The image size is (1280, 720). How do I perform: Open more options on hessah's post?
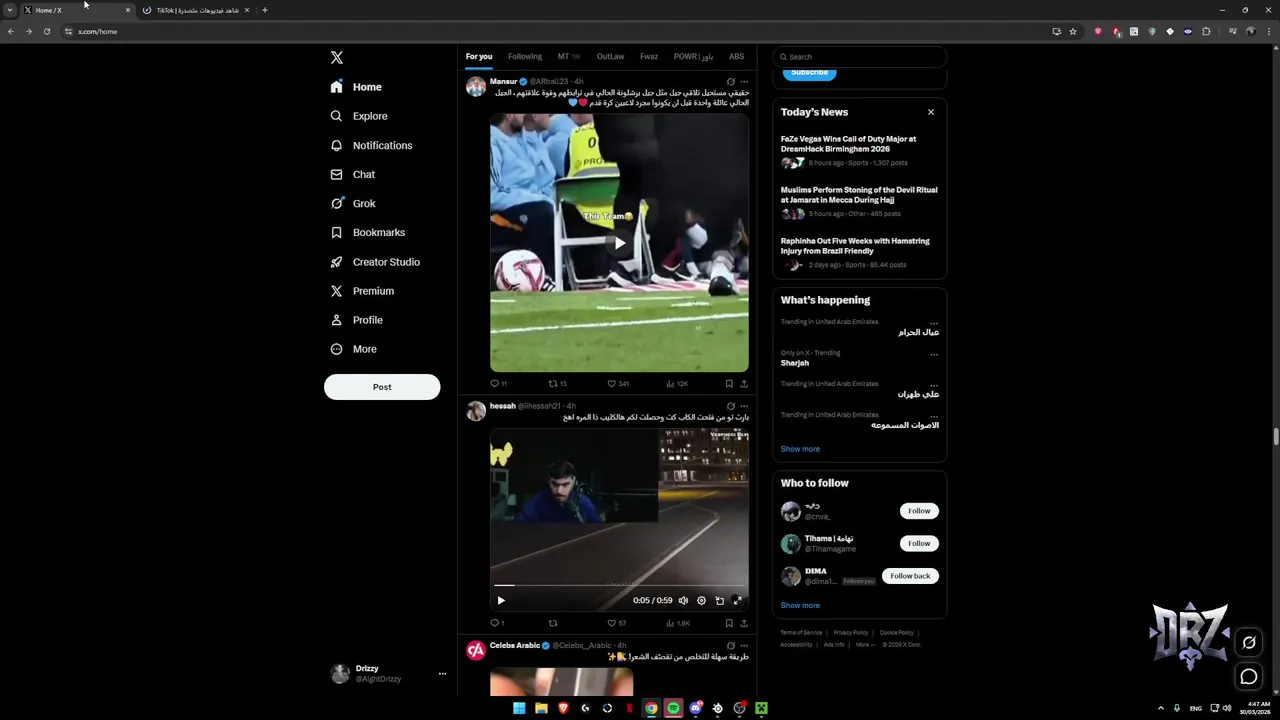[744, 406]
